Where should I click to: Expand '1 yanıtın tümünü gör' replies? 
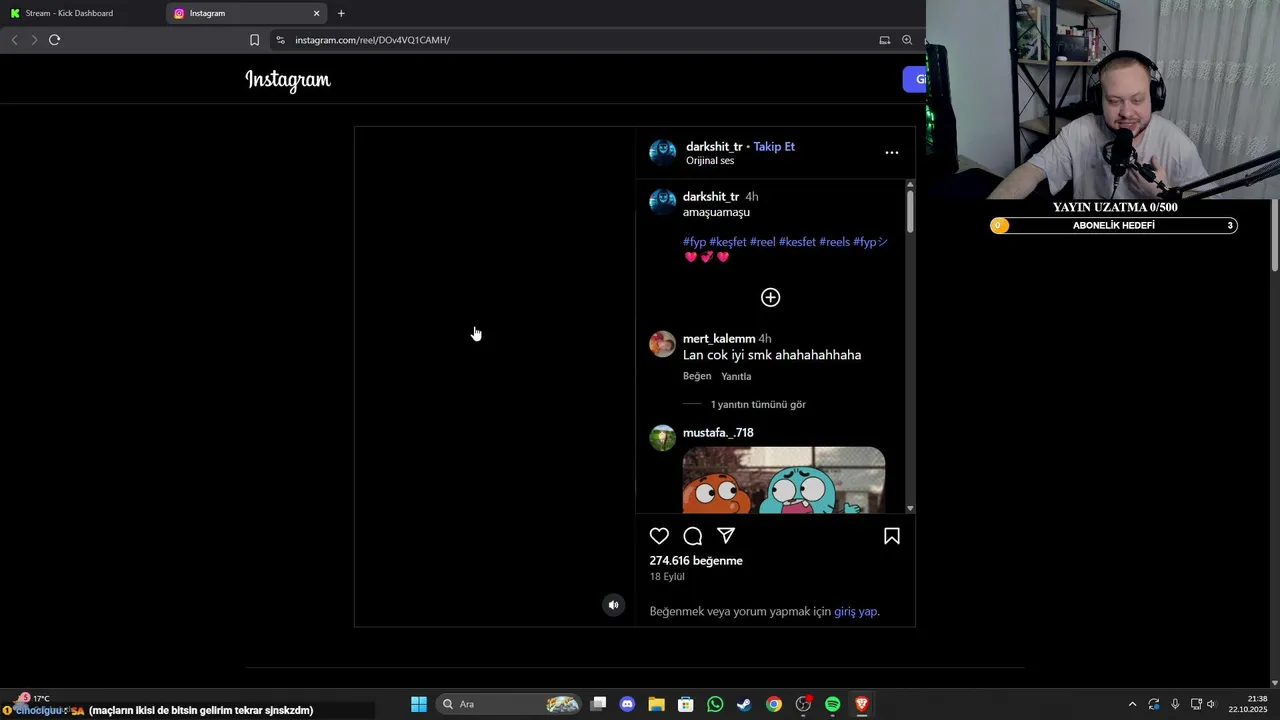[x=758, y=405]
